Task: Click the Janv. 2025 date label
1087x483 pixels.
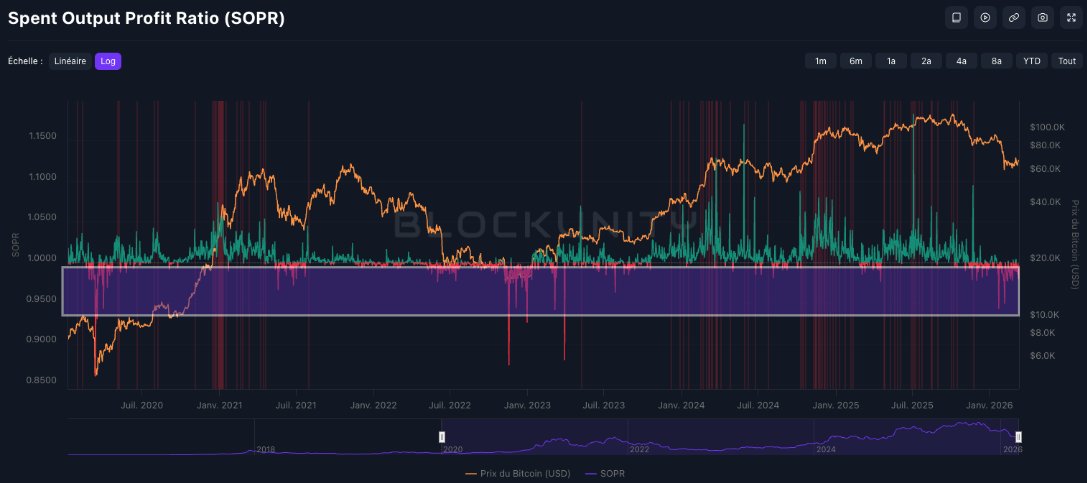Action: click(836, 405)
